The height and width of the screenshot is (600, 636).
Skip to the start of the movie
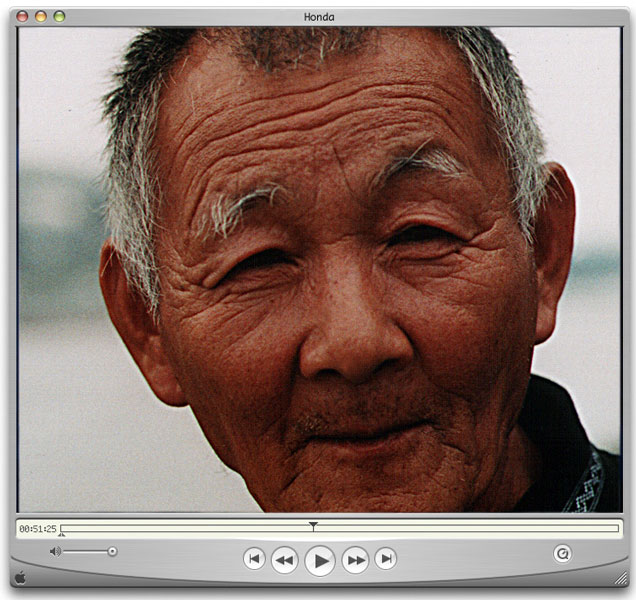[x=254, y=559]
